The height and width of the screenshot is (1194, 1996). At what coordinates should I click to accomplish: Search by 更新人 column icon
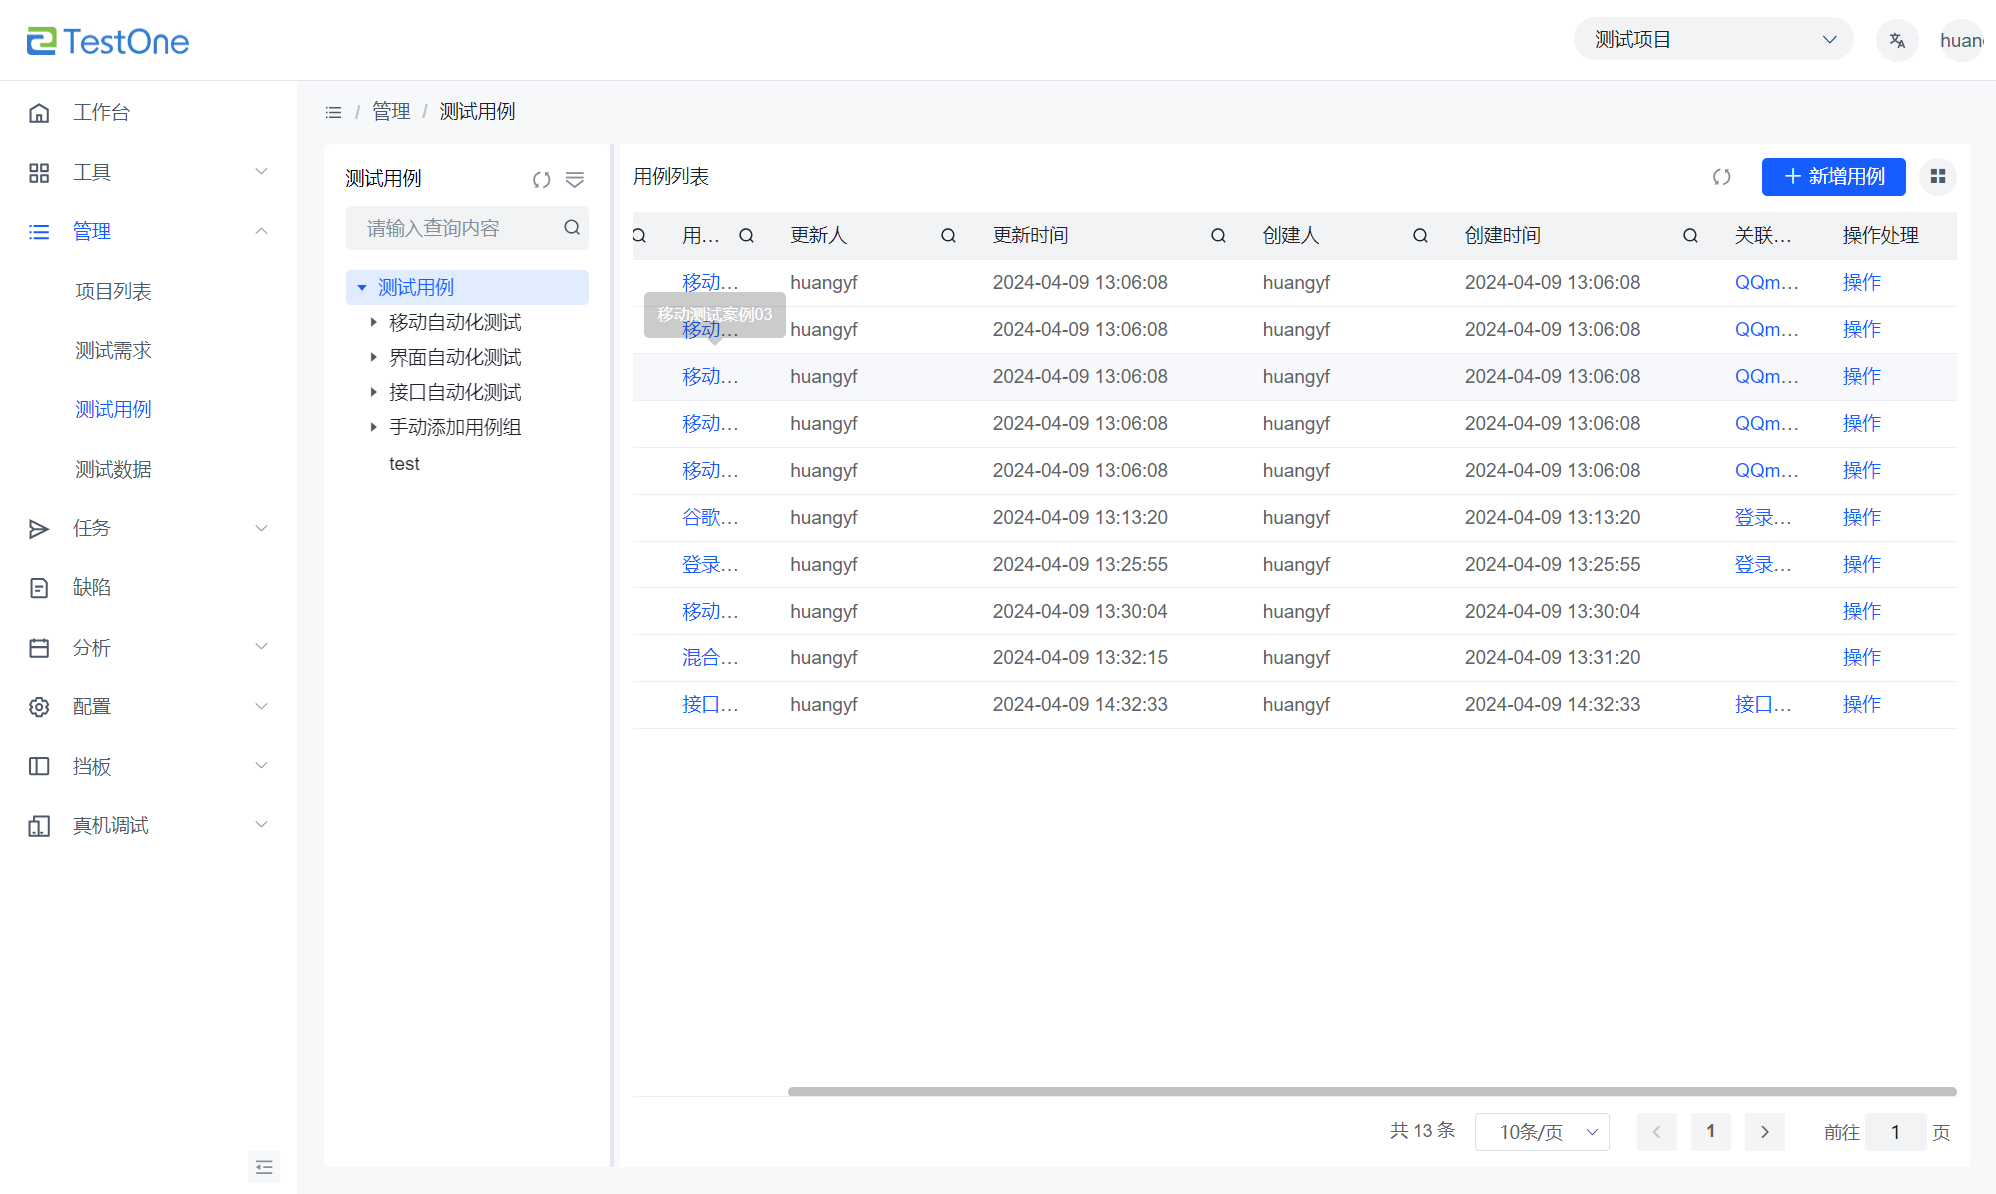(x=948, y=236)
